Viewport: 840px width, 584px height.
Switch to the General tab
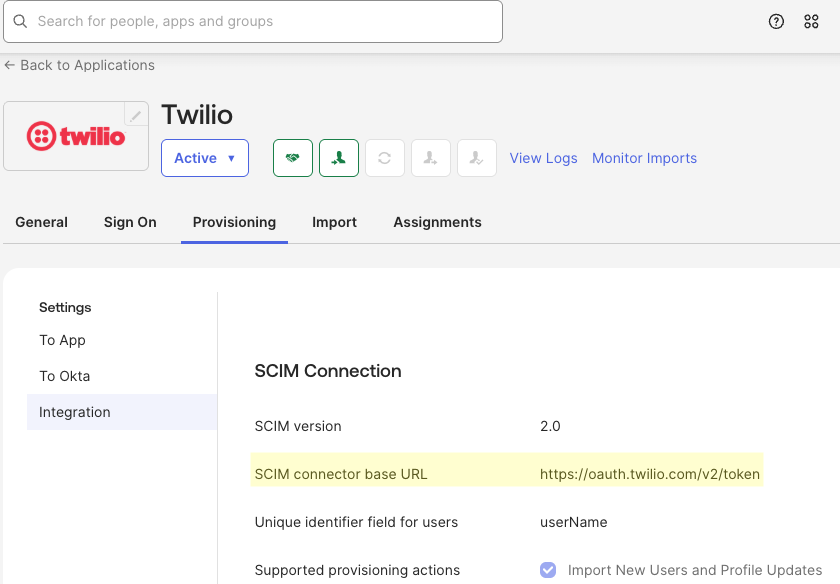pos(41,222)
